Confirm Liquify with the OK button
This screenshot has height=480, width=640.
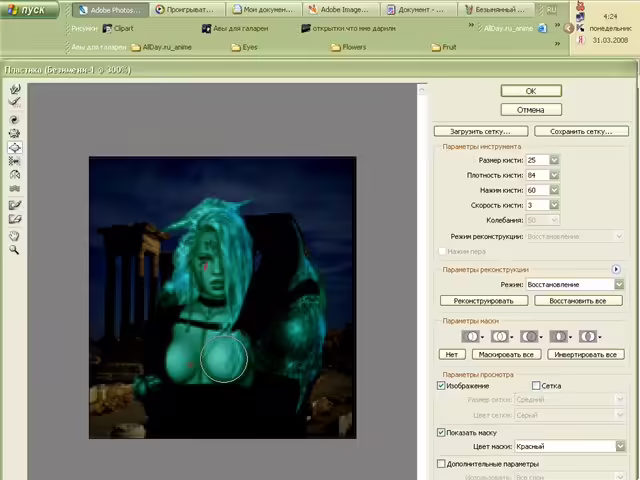(x=531, y=91)
